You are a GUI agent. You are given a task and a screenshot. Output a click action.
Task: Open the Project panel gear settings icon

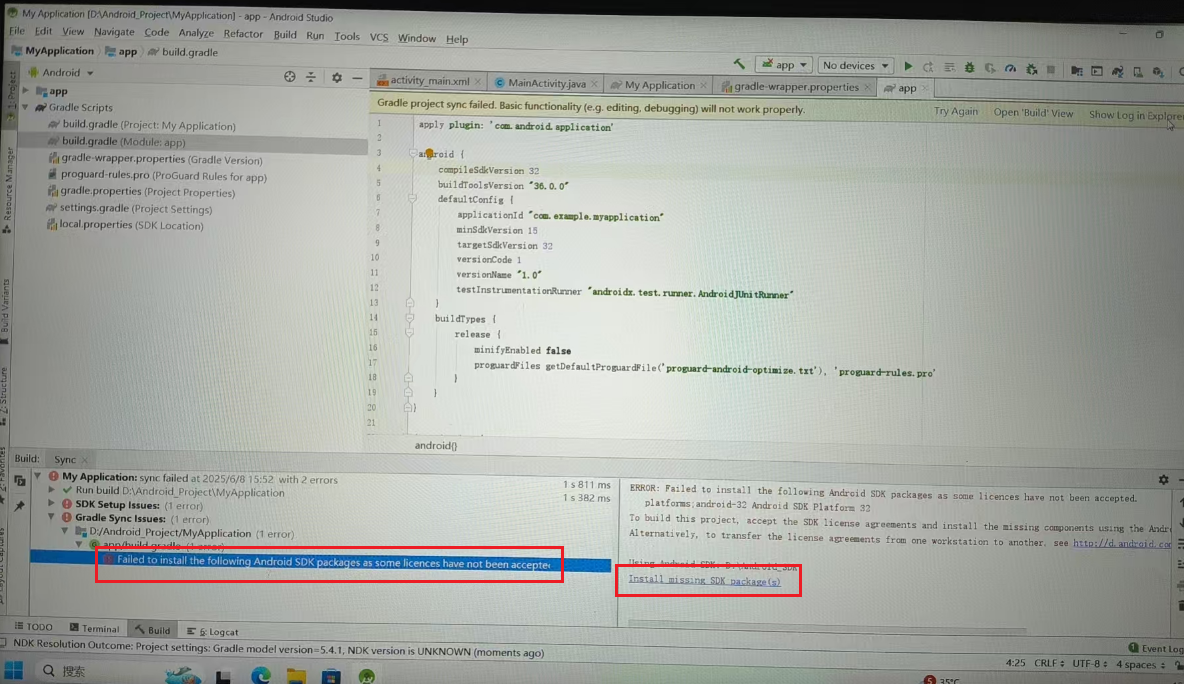[x=337, y=77]
